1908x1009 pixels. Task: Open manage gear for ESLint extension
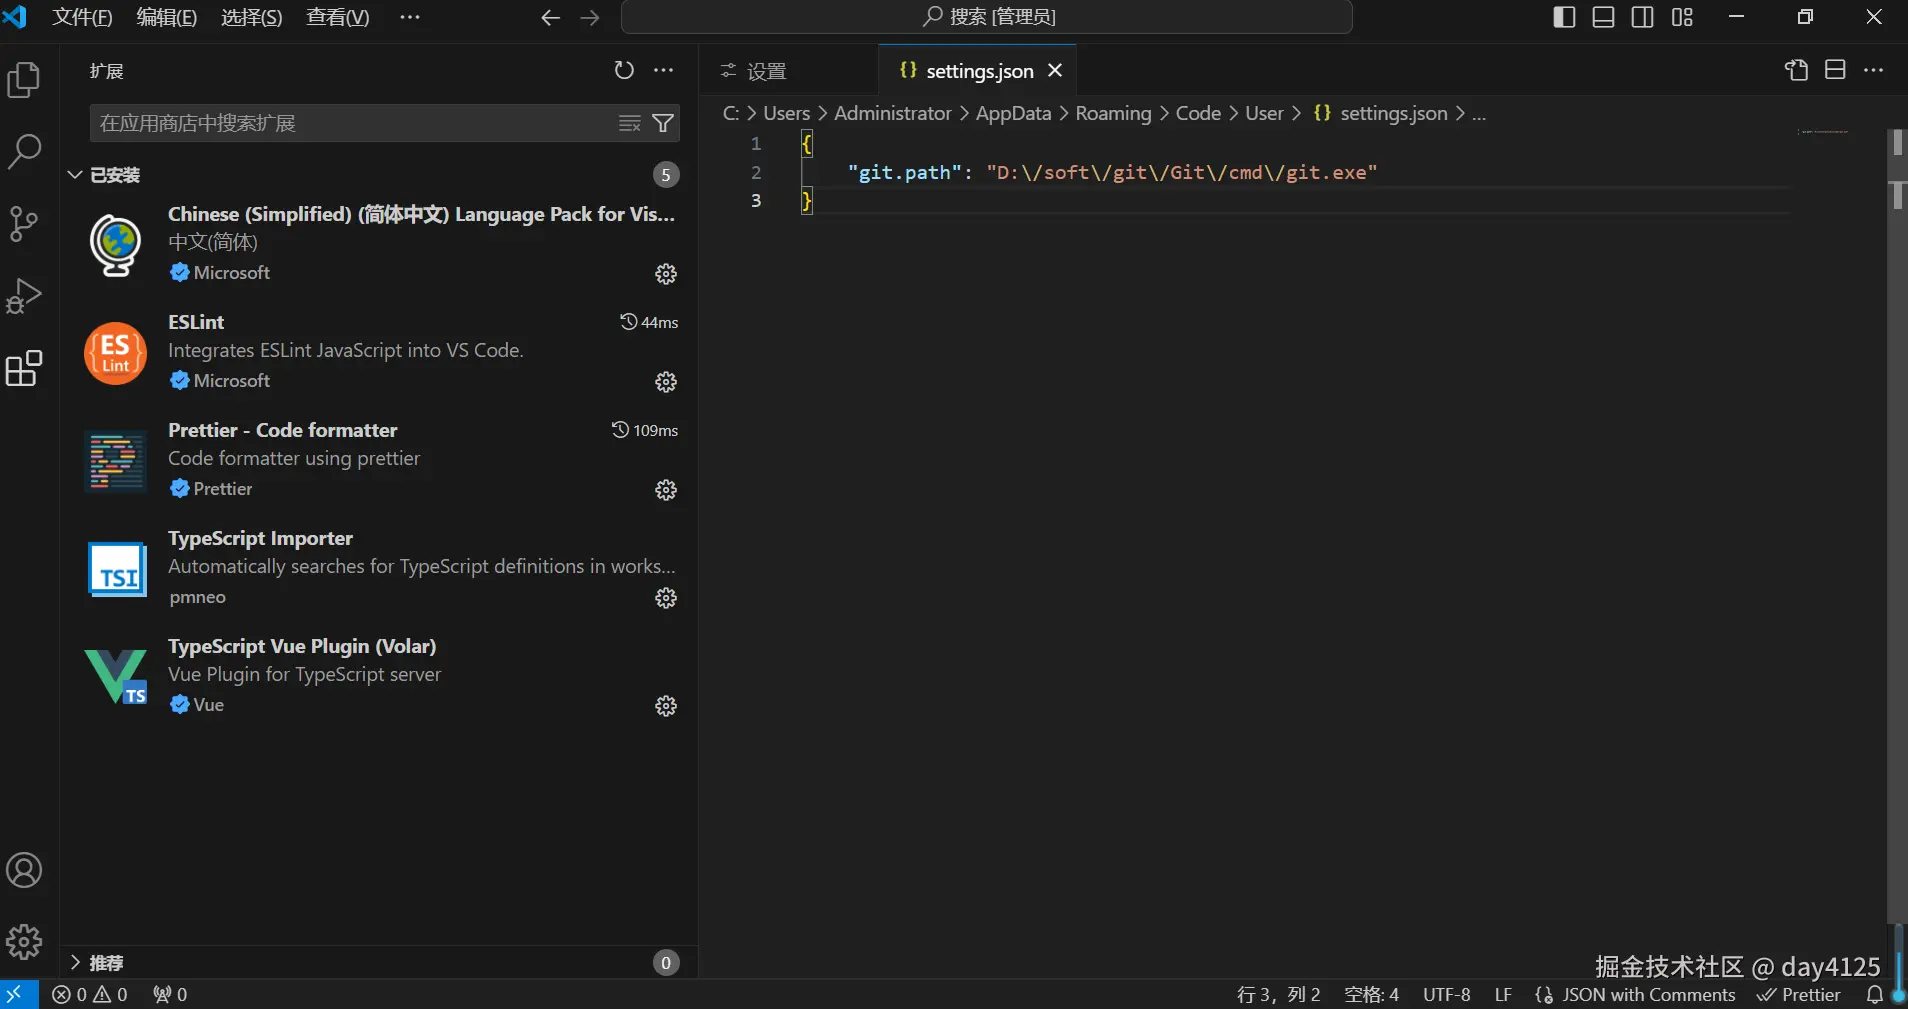click(x=666, y=382)
